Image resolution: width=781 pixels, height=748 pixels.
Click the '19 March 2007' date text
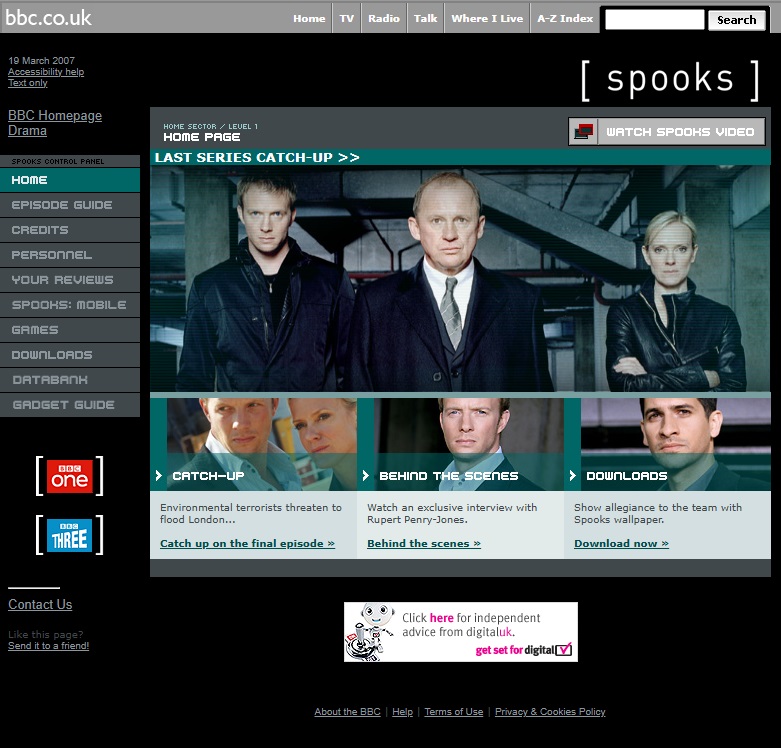41,61
